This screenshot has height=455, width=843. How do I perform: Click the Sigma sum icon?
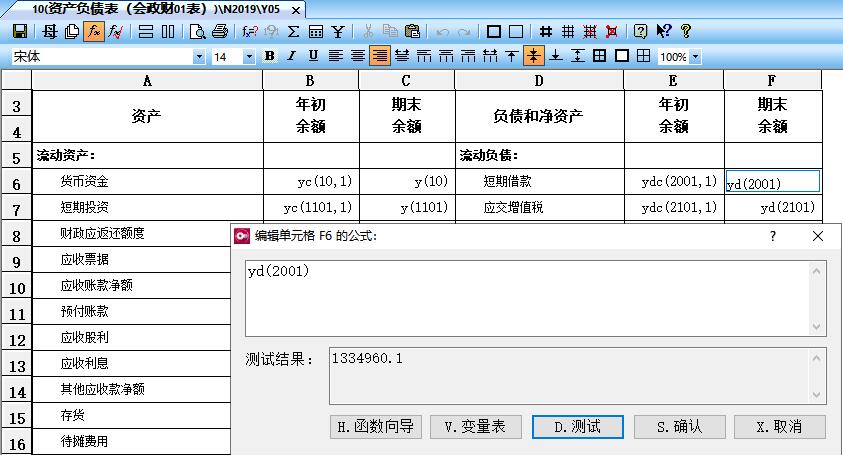[x=293, y=31]
